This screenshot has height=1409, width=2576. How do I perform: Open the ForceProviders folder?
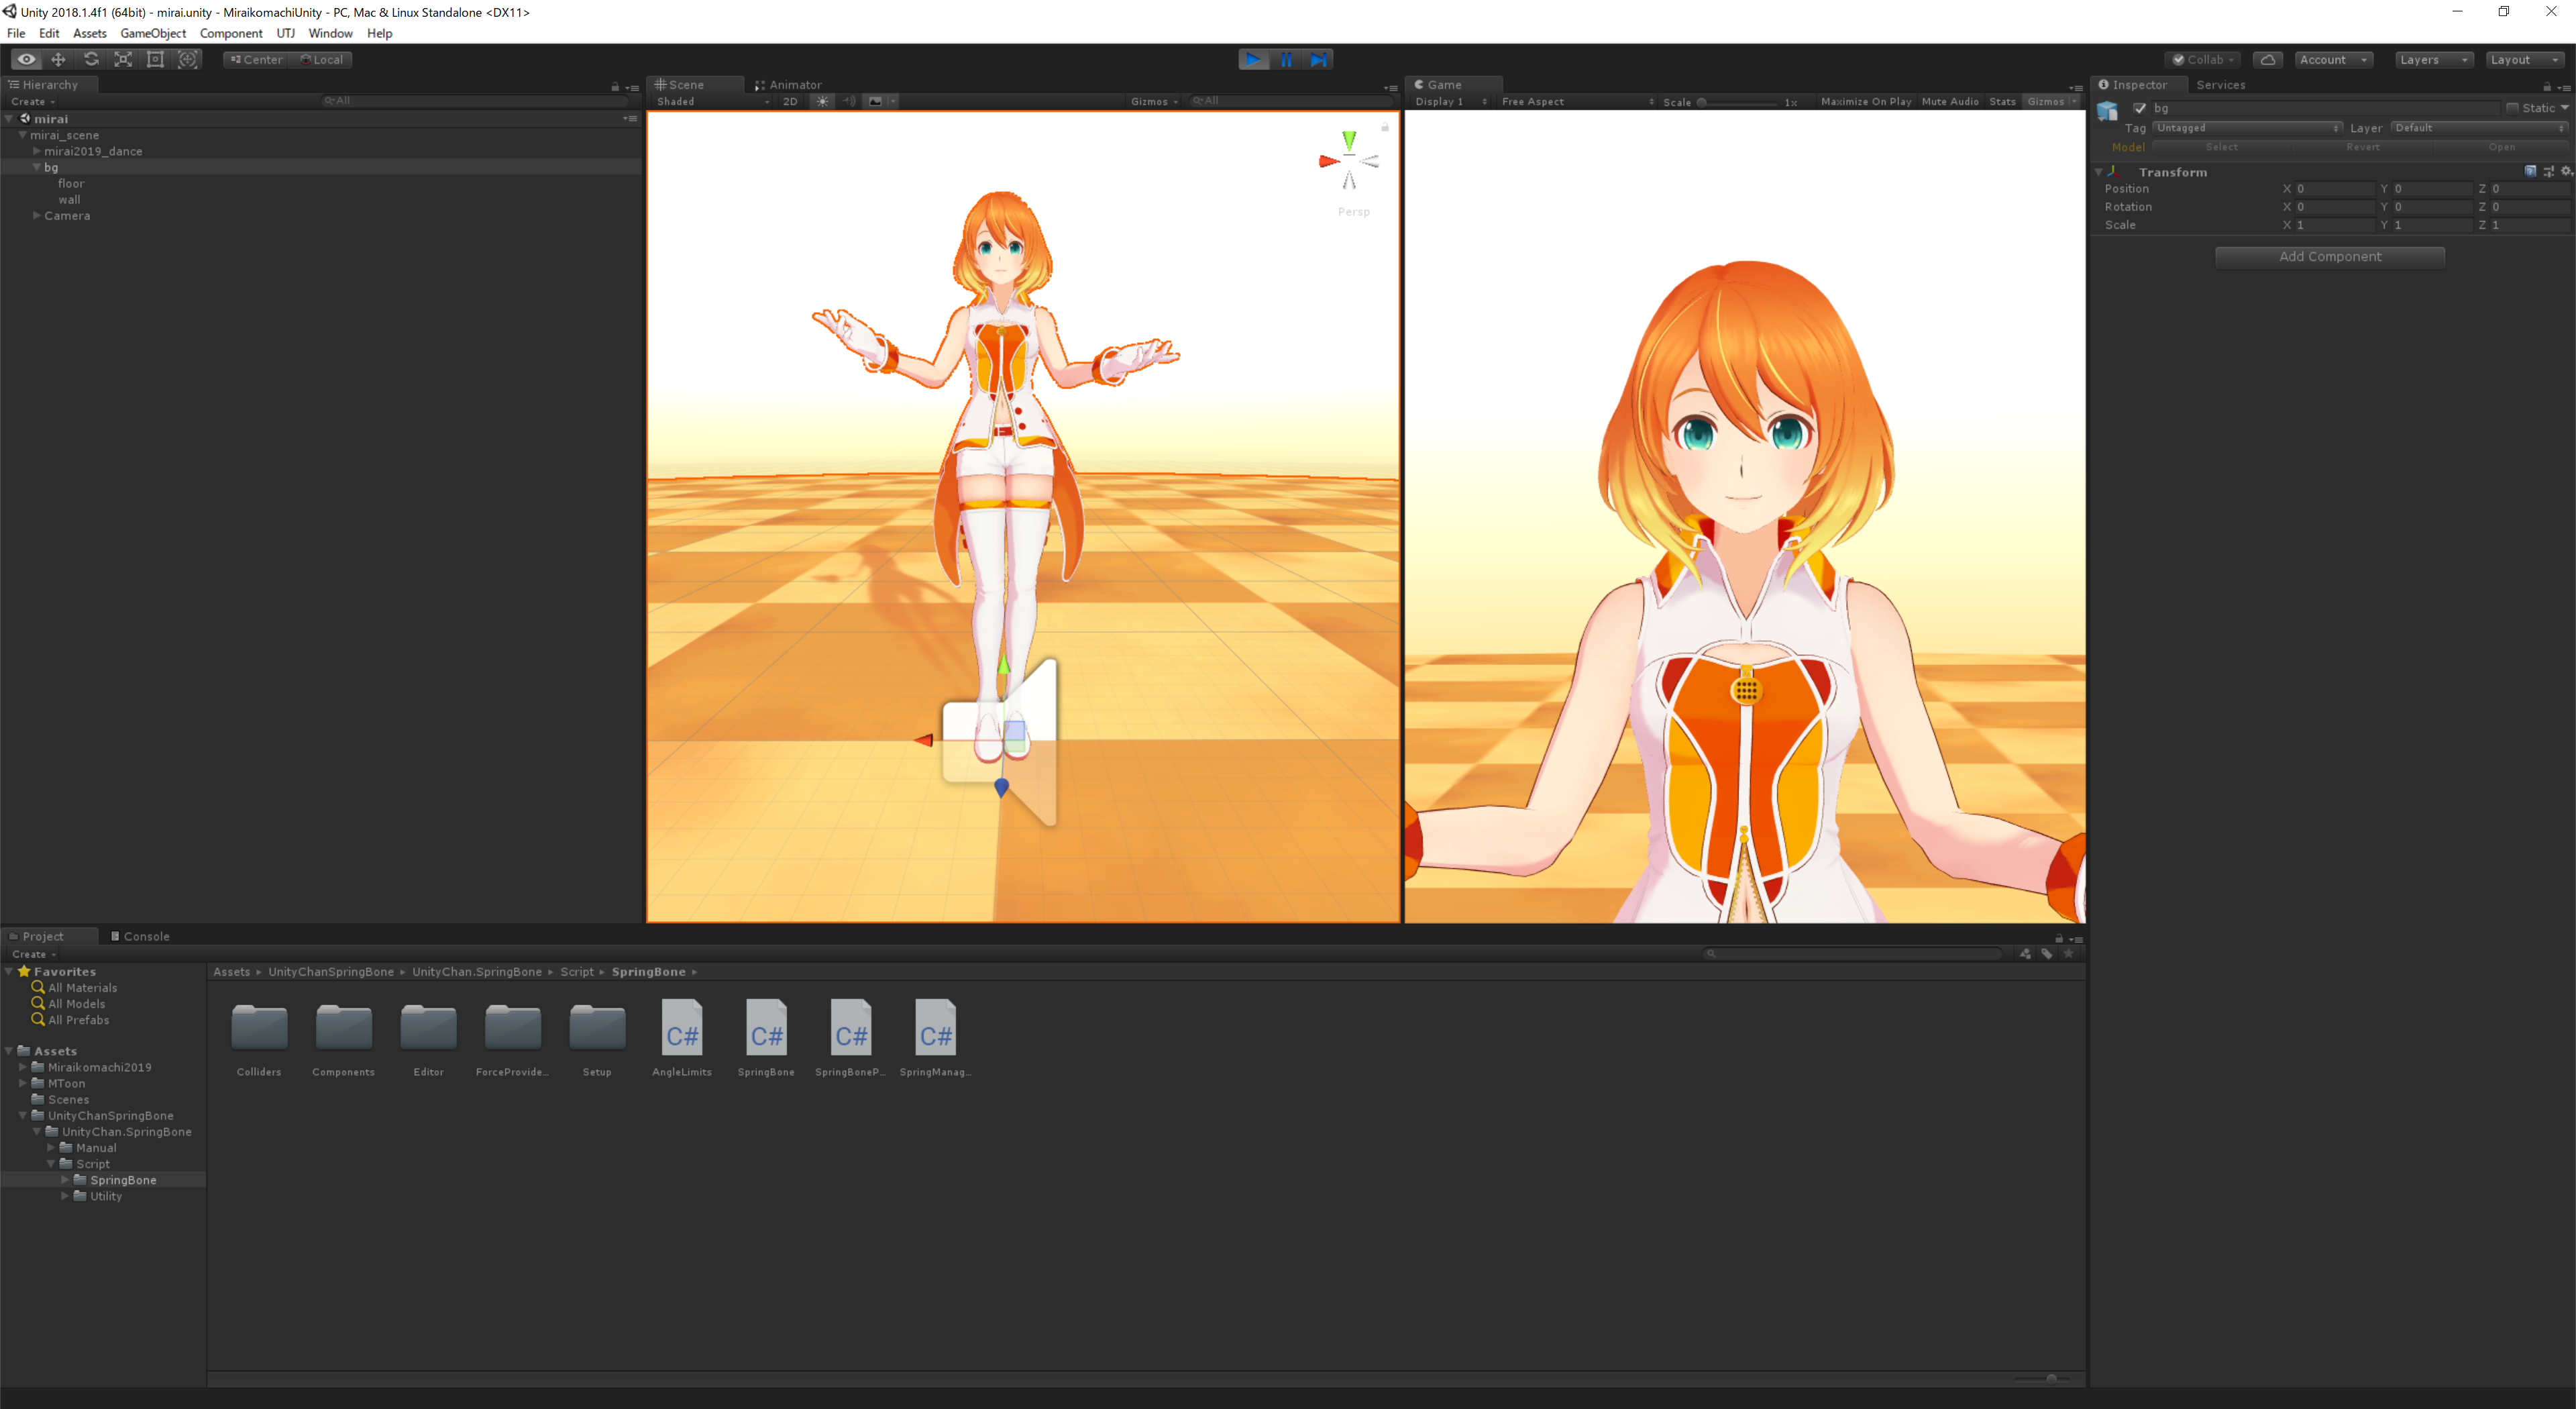pyautogui.click(x=512, y=1037)
